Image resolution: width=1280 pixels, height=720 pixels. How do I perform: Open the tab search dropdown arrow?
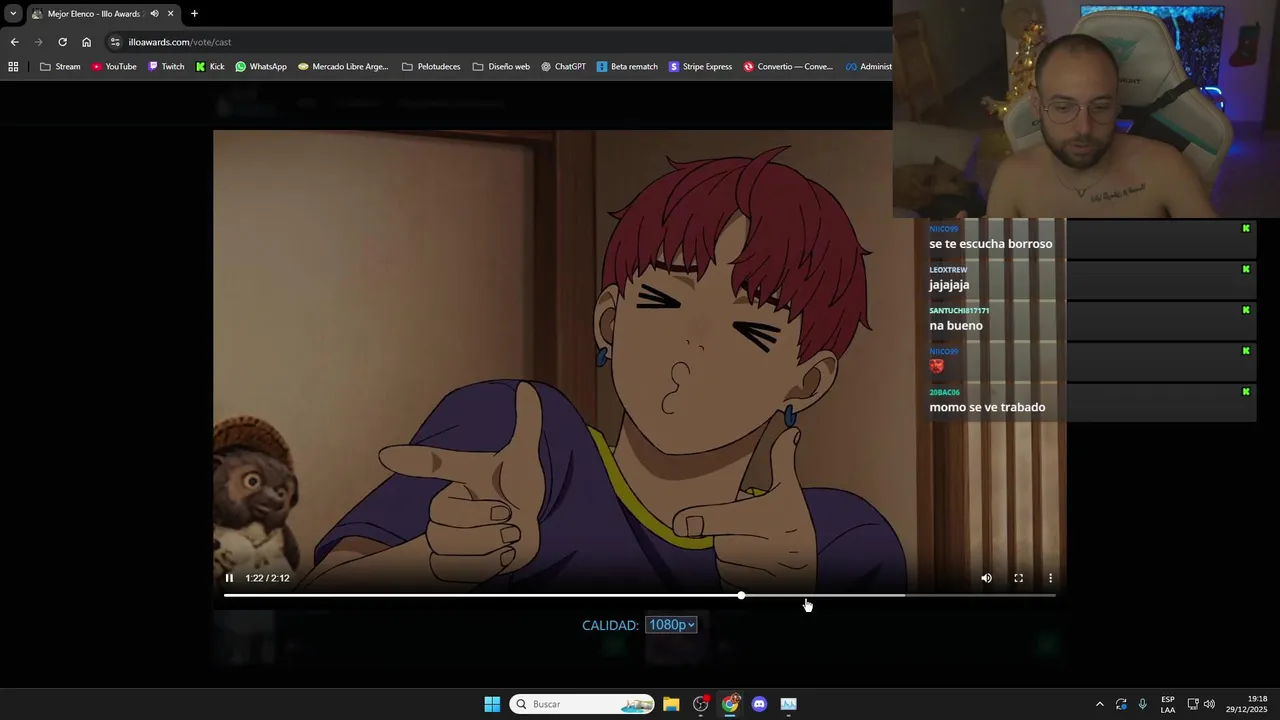[13, 14]
